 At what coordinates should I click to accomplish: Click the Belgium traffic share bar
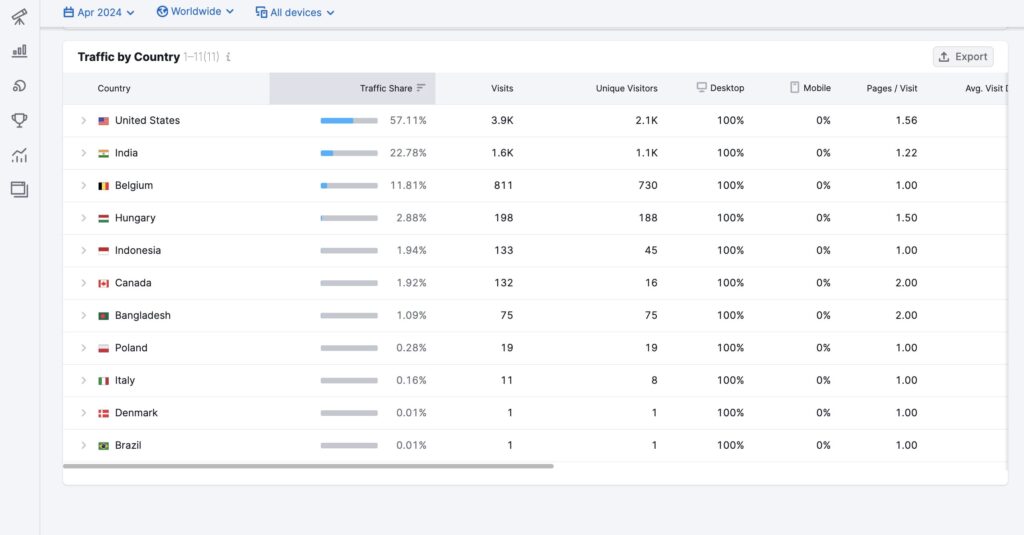click(x=349, y=186)
